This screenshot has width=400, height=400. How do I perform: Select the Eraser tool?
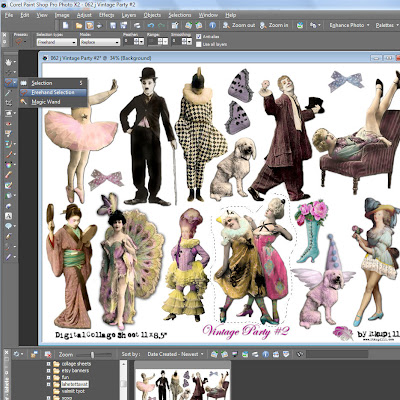click(x=8, y=175)
